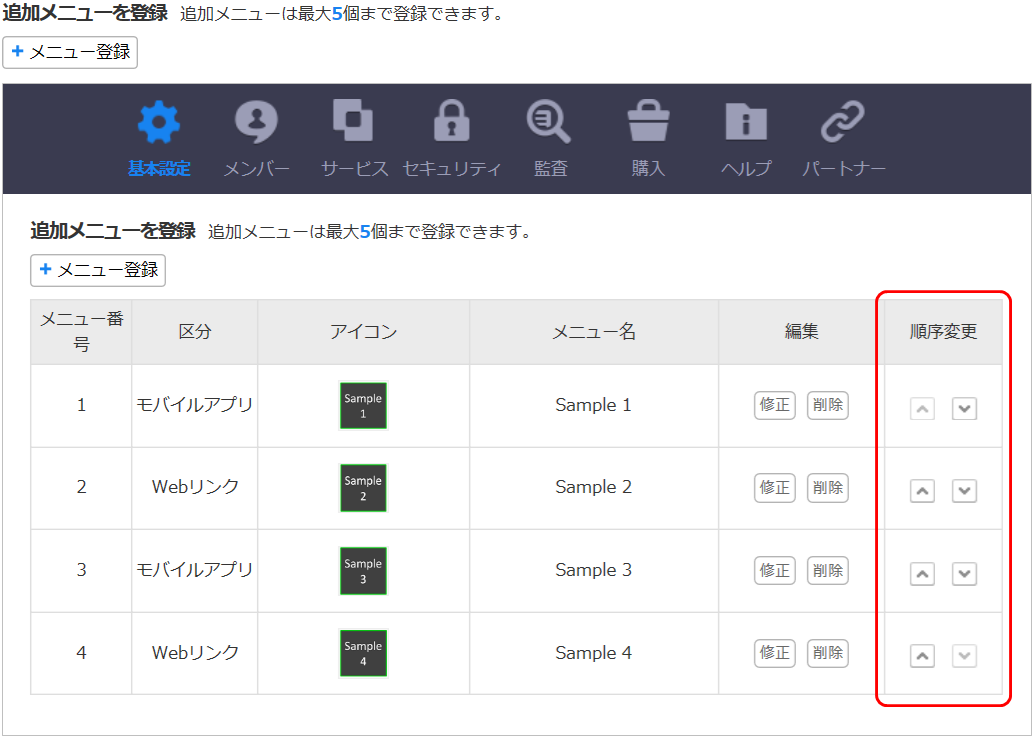Select the メンバー person icon
Screen dimensions: 1033x737
(x=256, y=123)
